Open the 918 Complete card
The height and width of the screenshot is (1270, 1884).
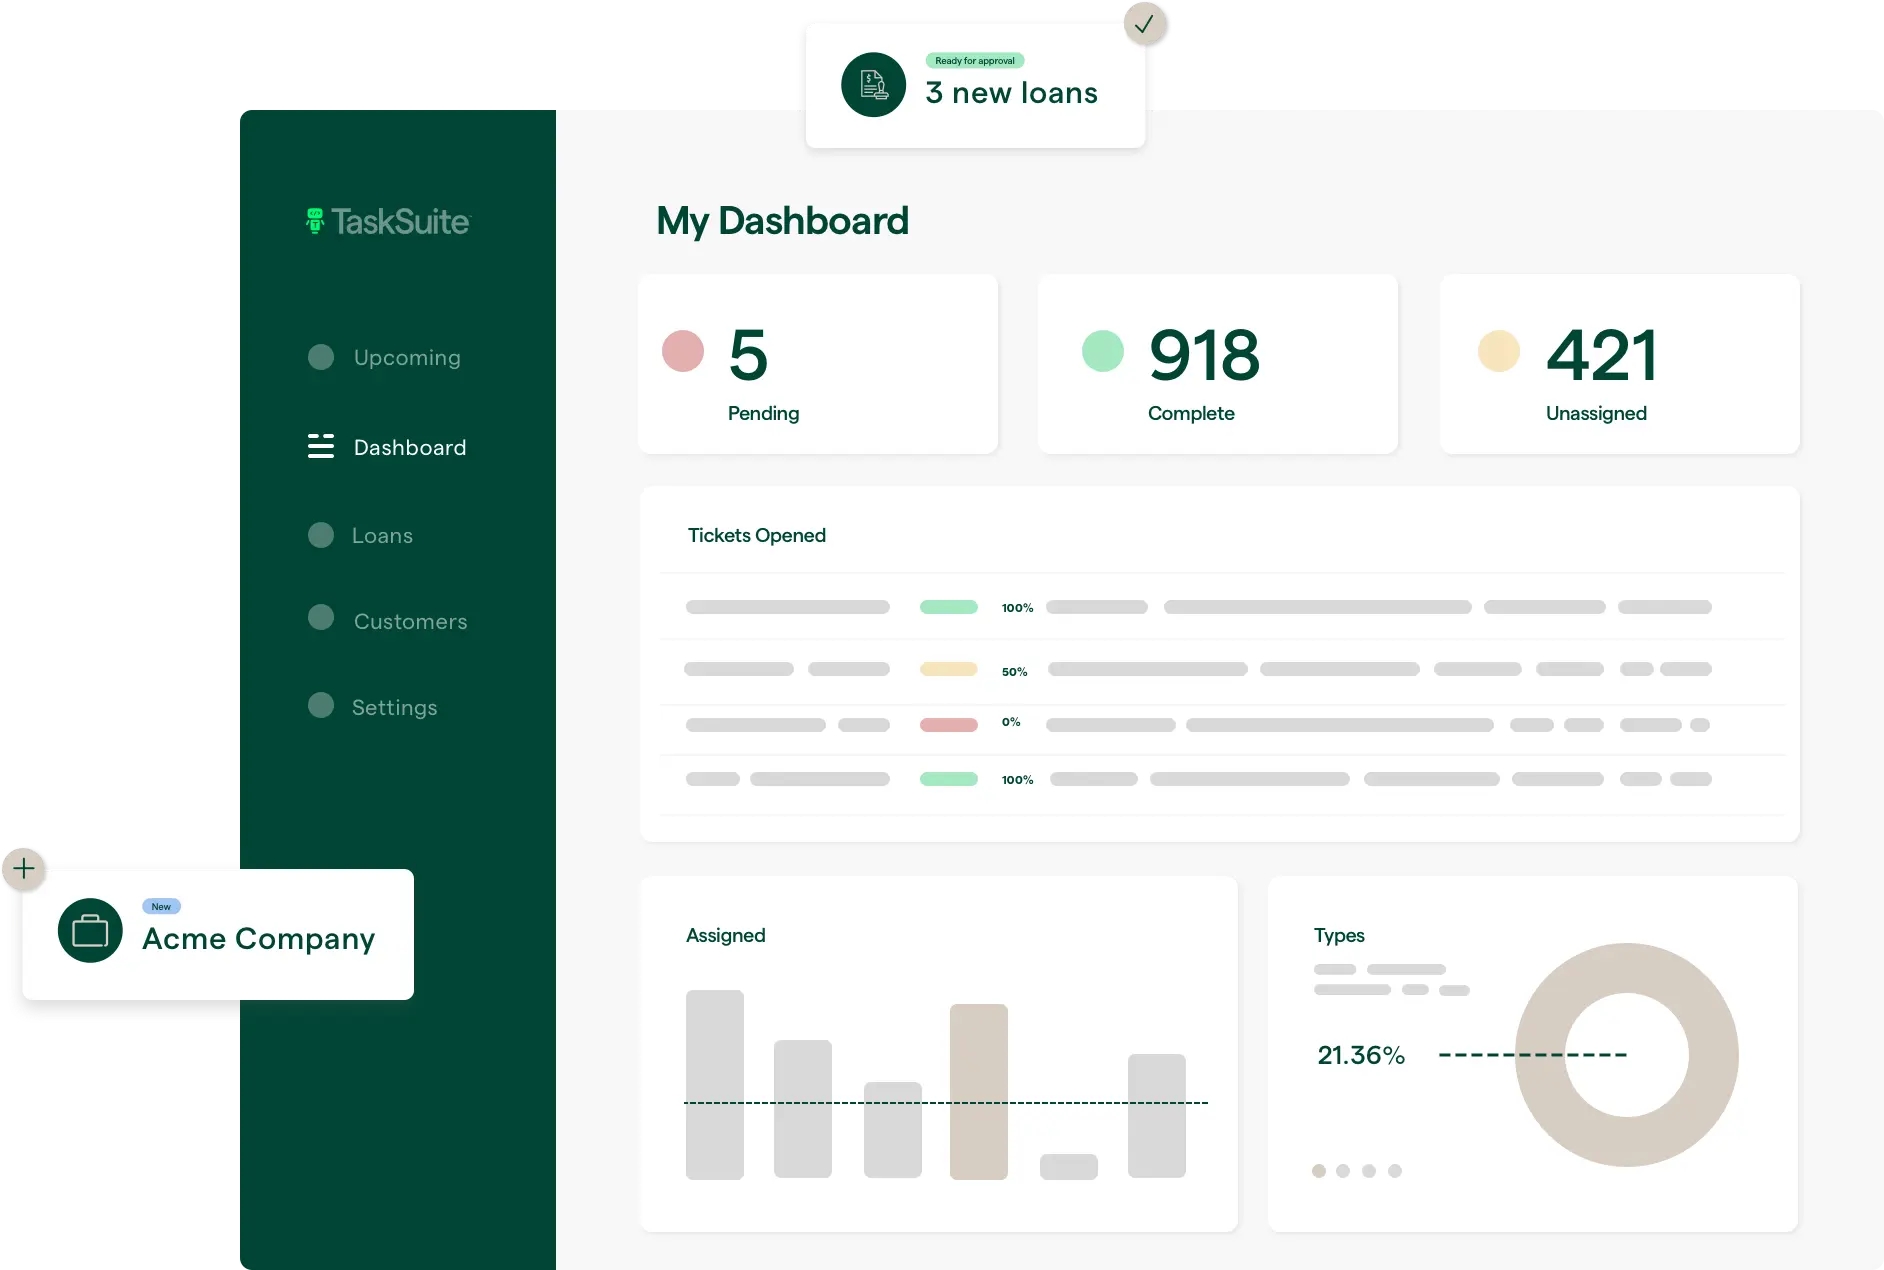coord(1218,364)
